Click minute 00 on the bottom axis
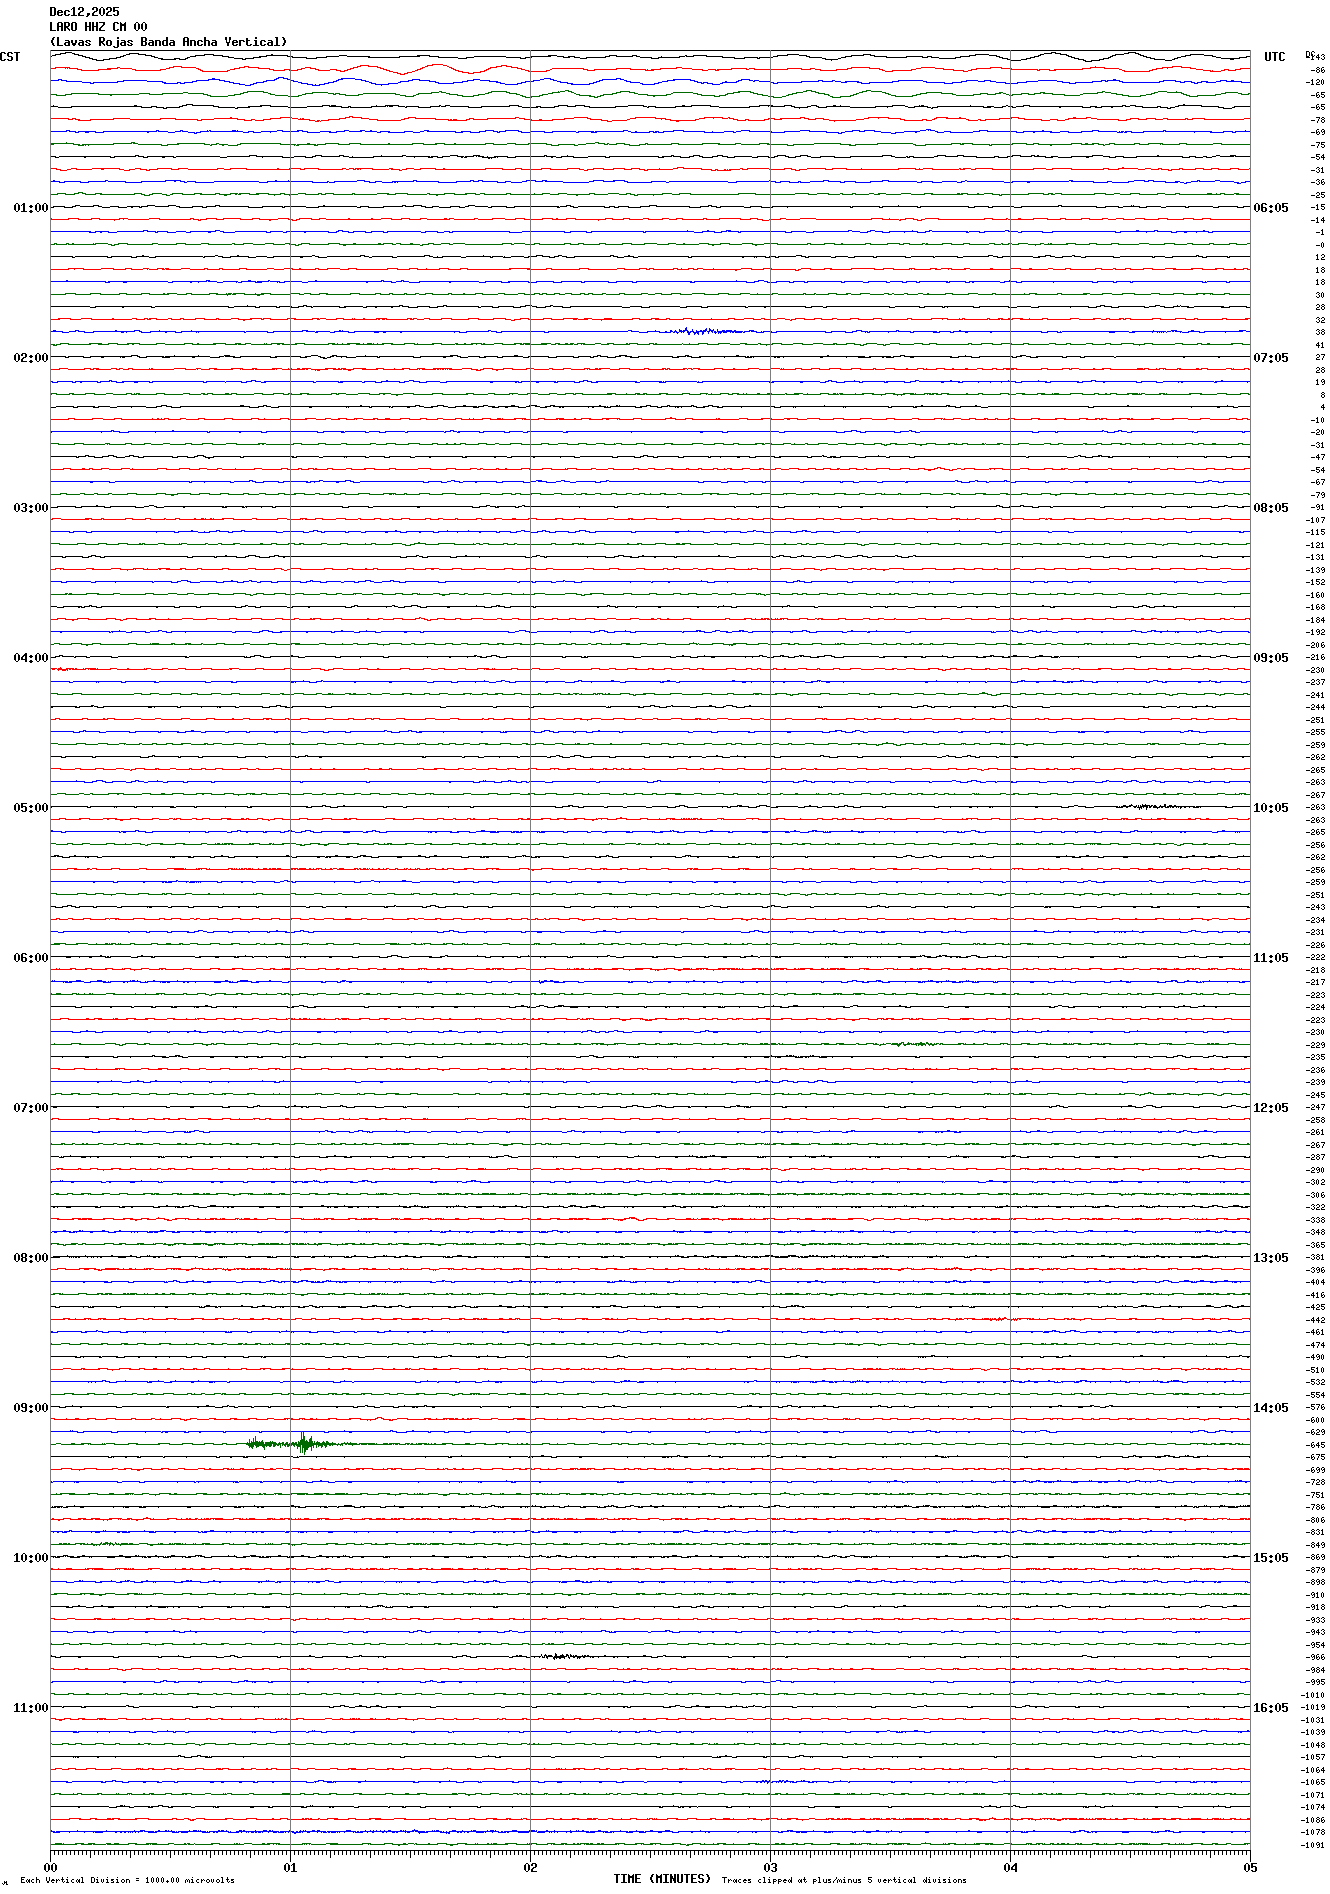Viewport: 1330px width, 1894px height. click(x=51, y=1867)
